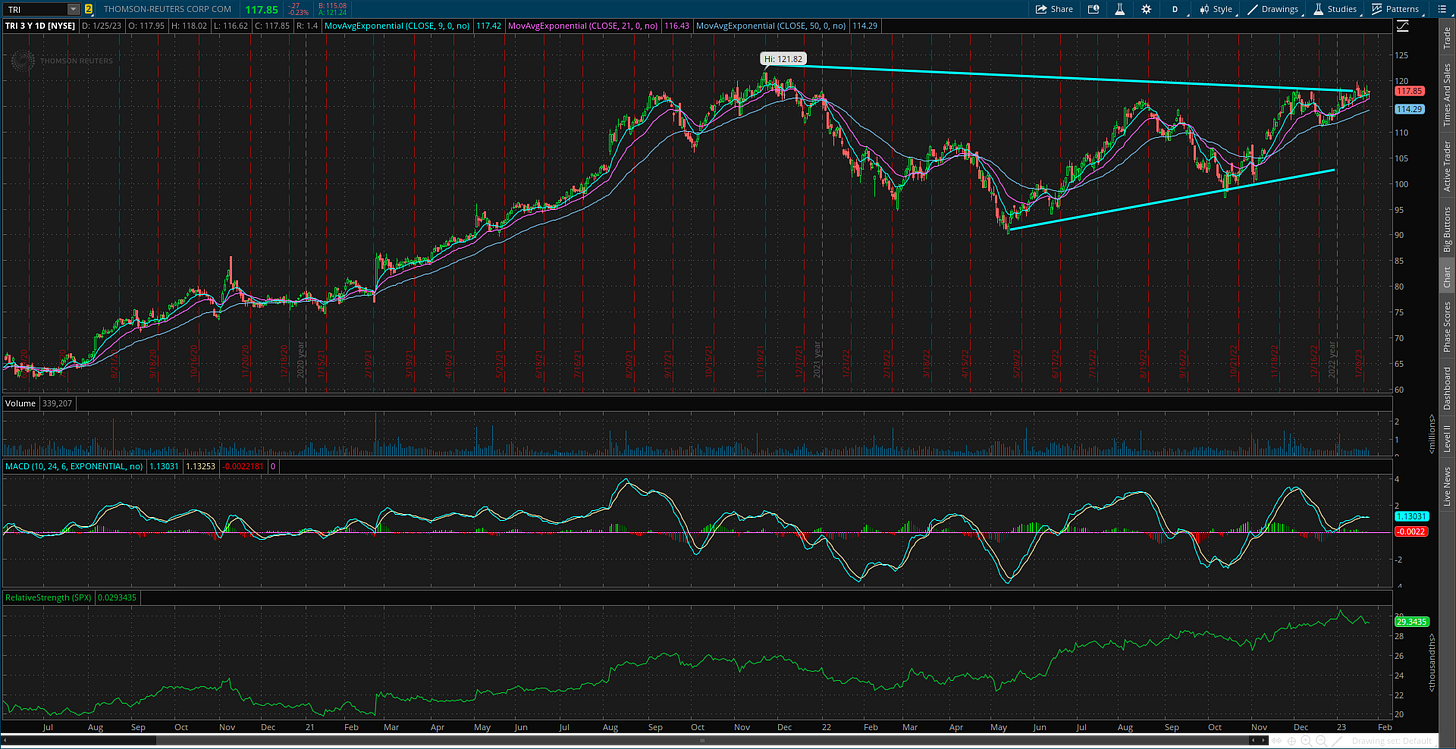Switch to Active Trader sidebar tab
This screenshot has width=1456, height=749.
click(x=1446, y=166)
